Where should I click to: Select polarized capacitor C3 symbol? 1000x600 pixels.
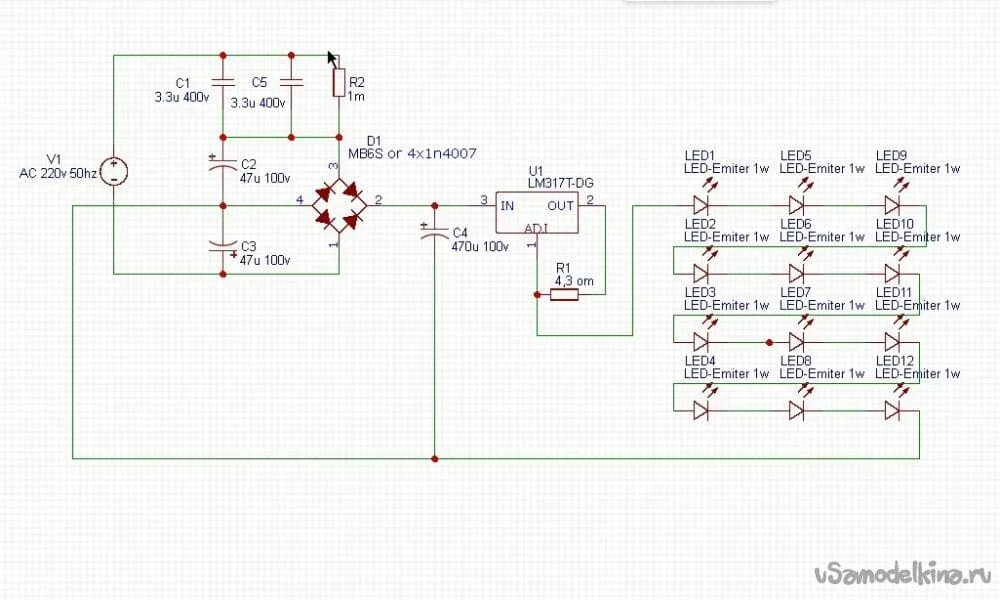(x=223, y=247)
